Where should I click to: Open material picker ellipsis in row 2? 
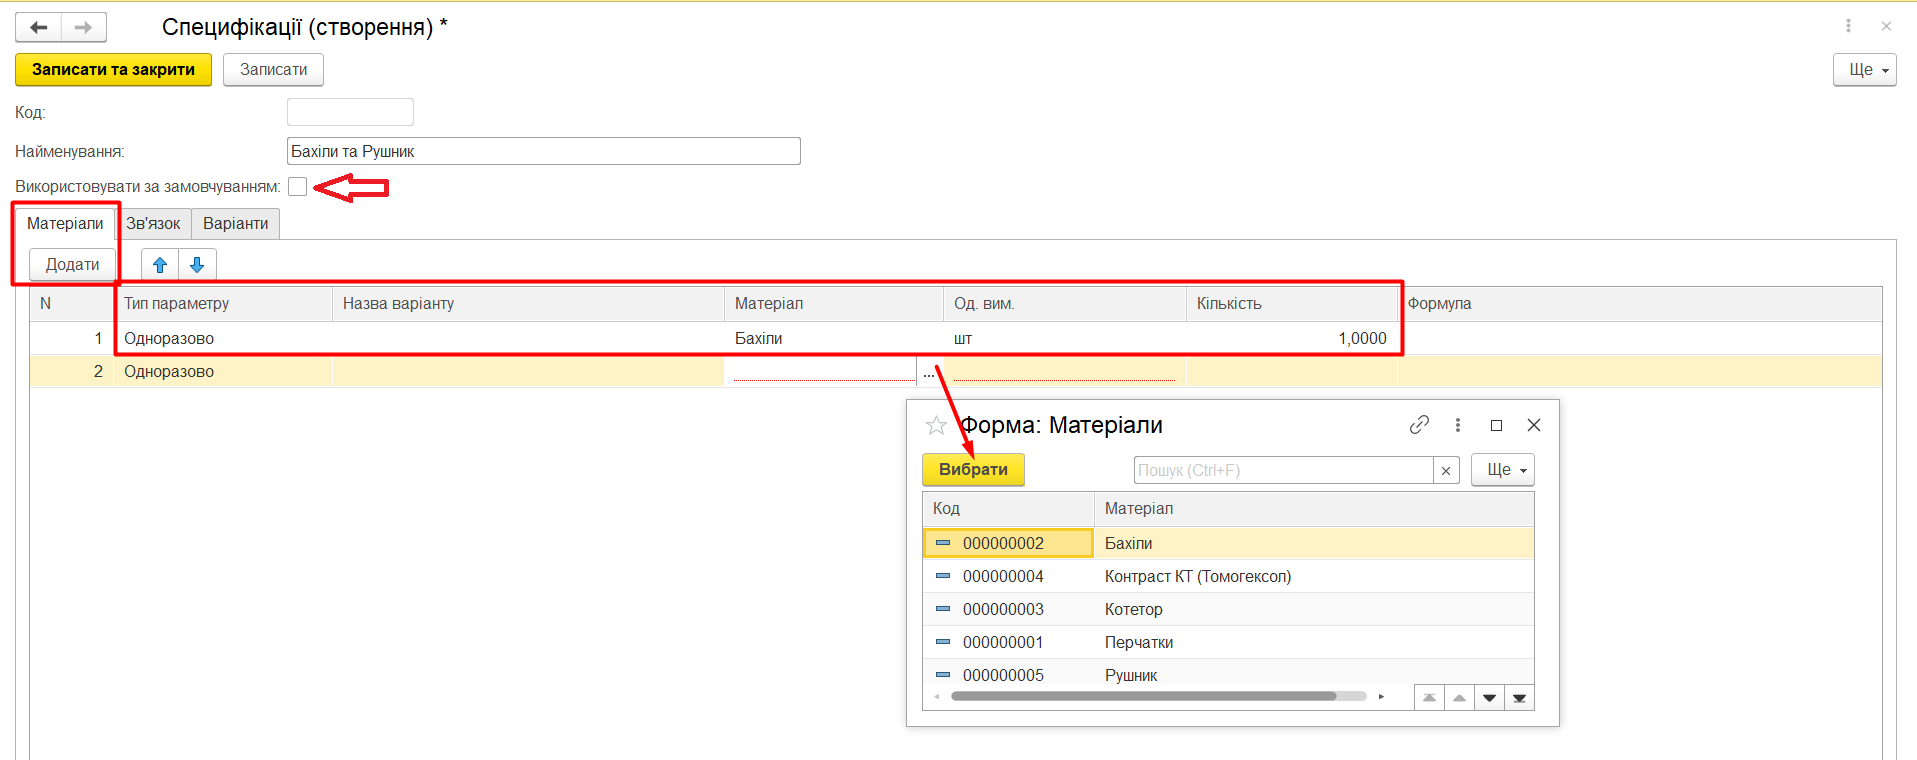click(x=928, y=372)
